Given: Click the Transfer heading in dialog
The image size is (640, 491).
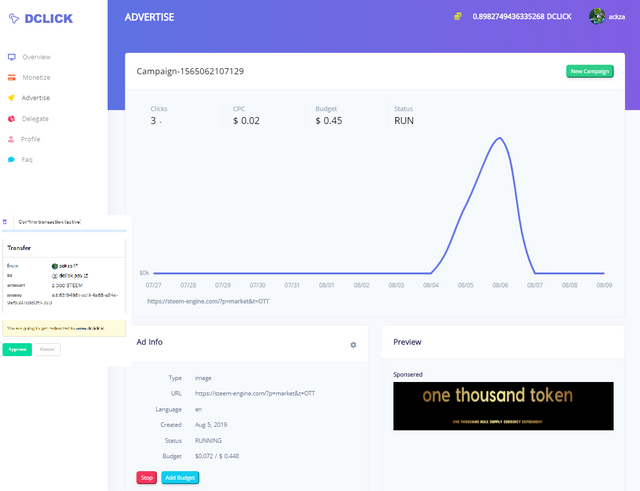Looking at the screenshot, I should (x=19, y=248).
